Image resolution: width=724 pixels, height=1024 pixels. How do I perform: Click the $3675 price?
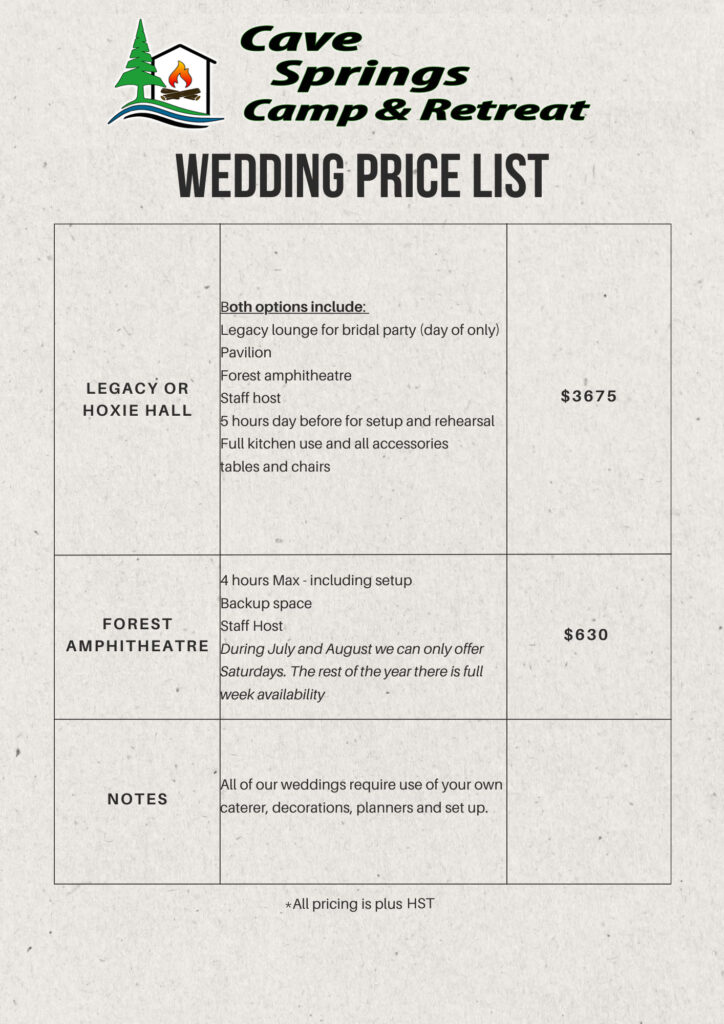tap(589, 396)
